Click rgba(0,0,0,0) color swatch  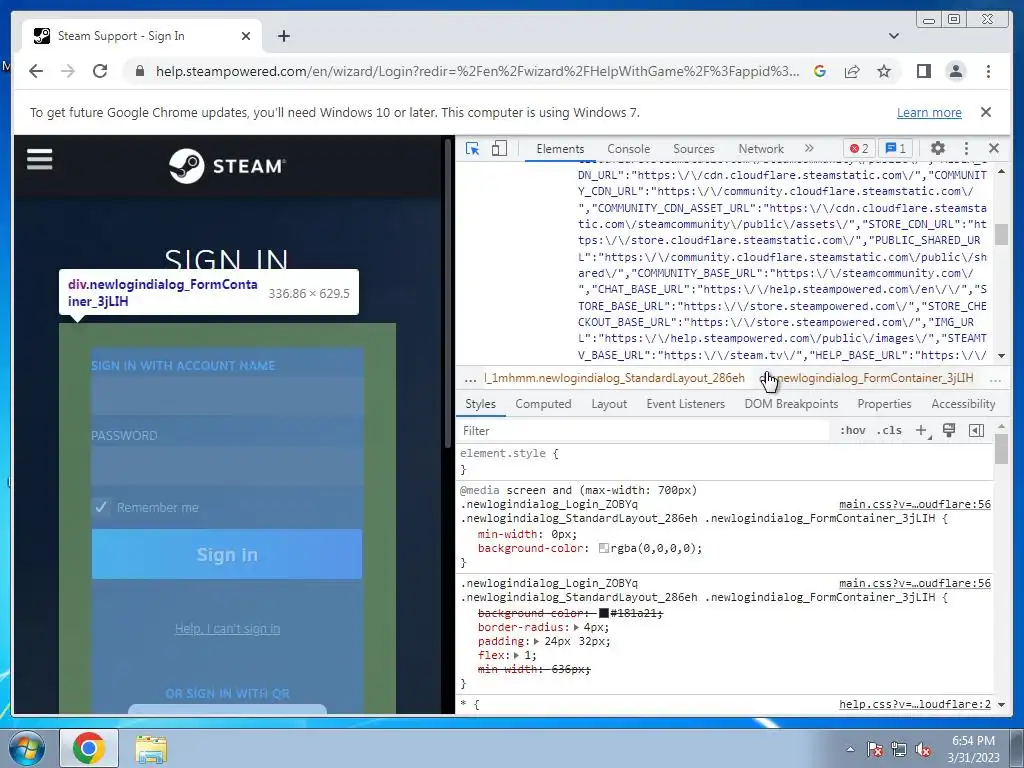[x=603, y=548]
